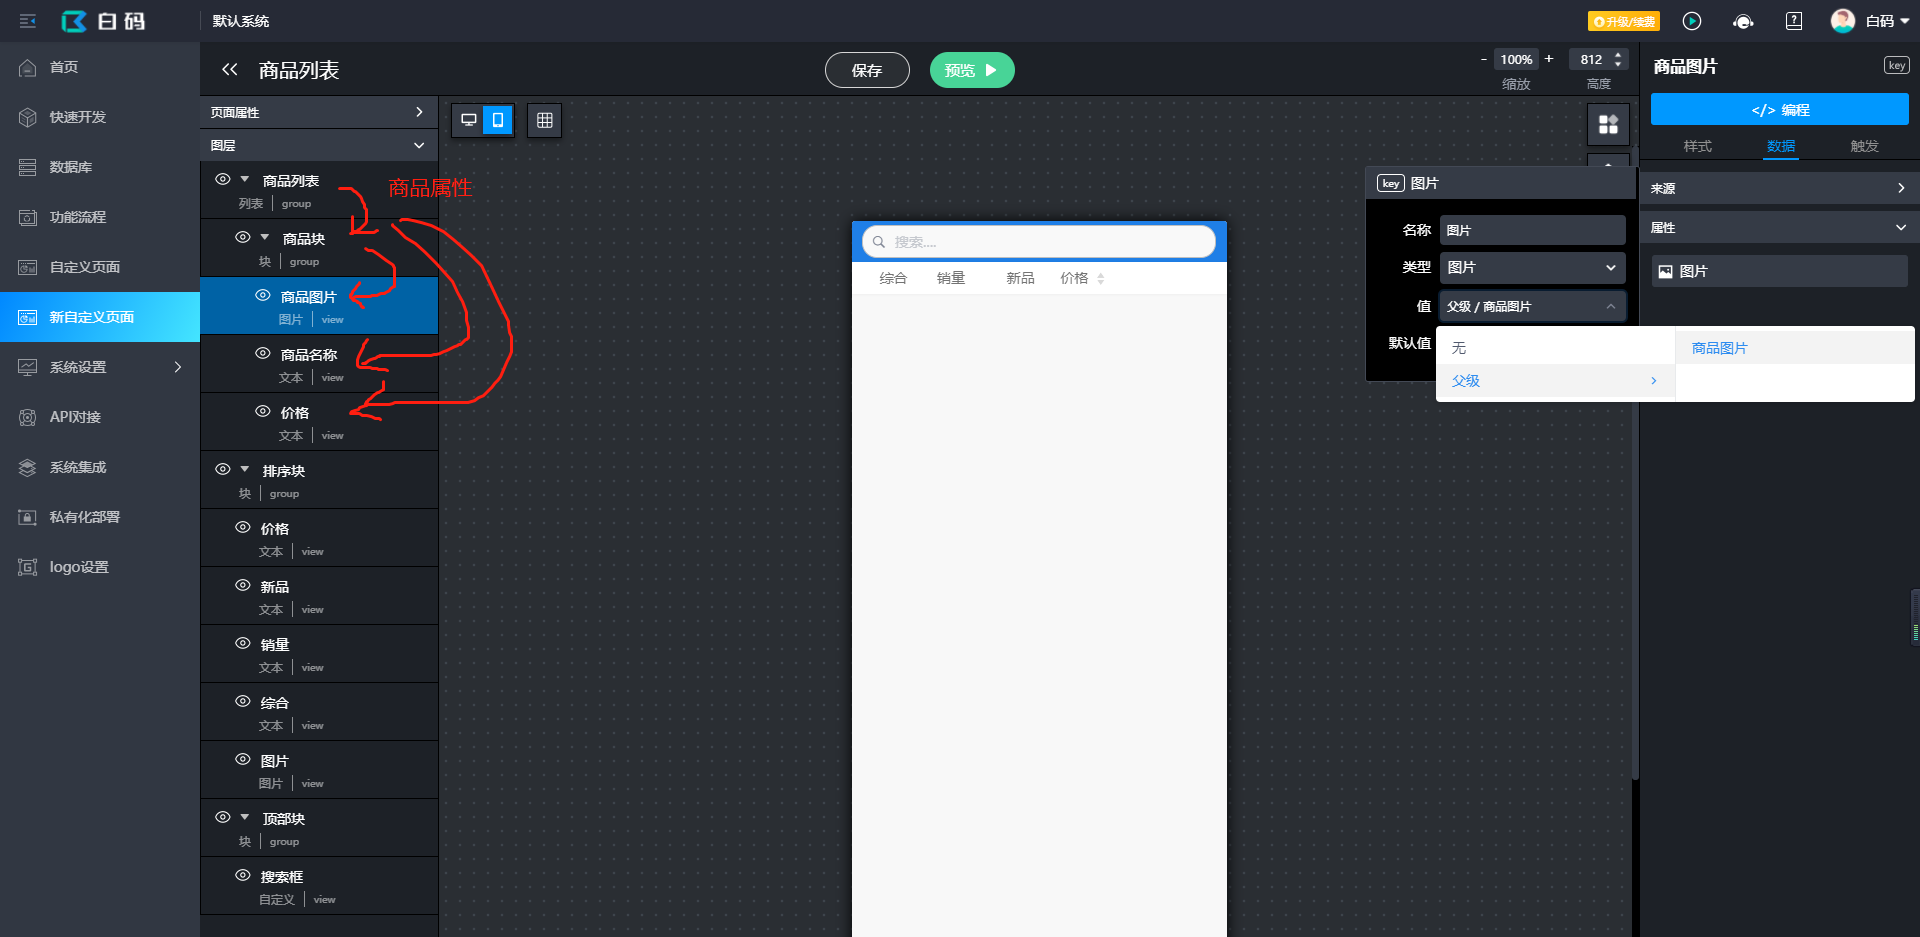
Task: Select 新自定义页面 in the sidebar
Action: (x=100, y=317)
